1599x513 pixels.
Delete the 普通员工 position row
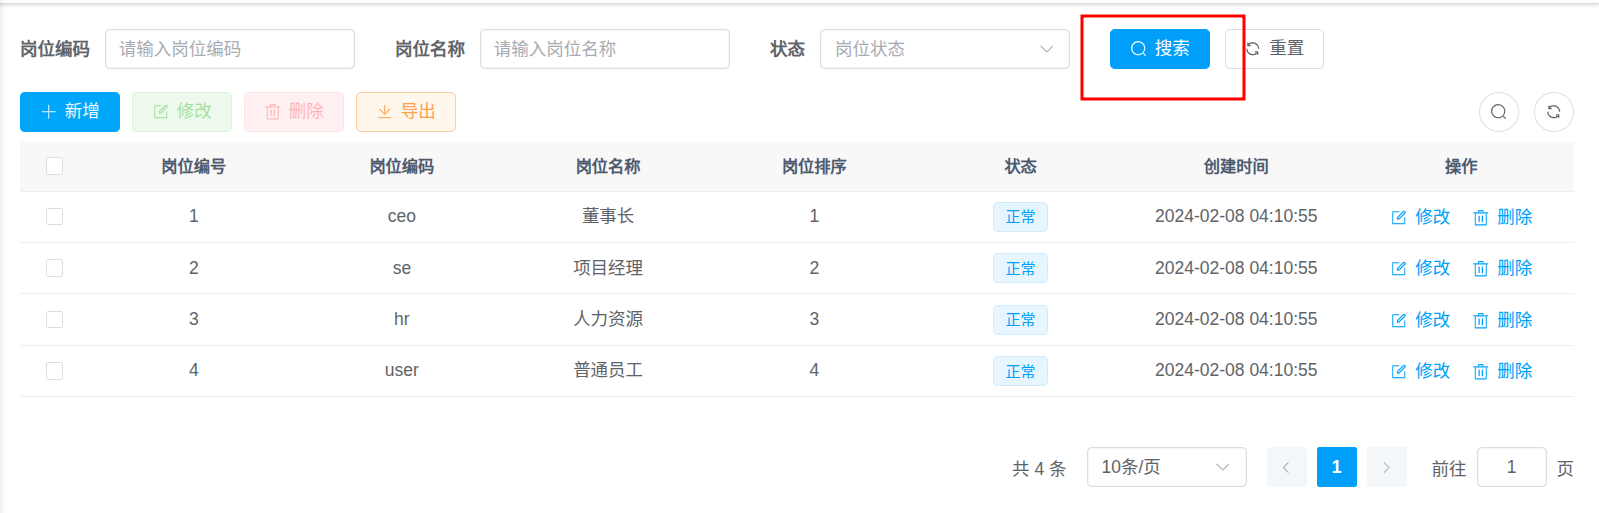1502,371
